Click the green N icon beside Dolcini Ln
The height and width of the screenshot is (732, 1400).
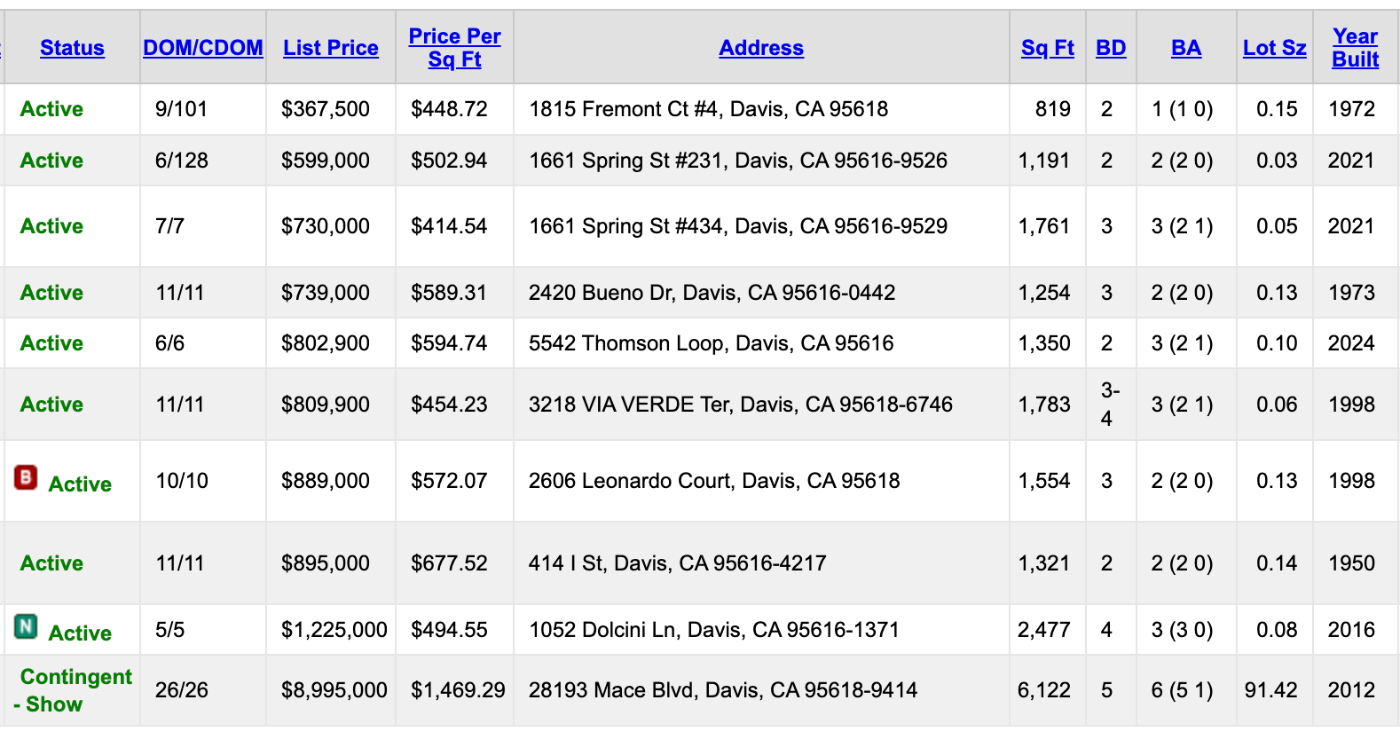tap(26, 627)
